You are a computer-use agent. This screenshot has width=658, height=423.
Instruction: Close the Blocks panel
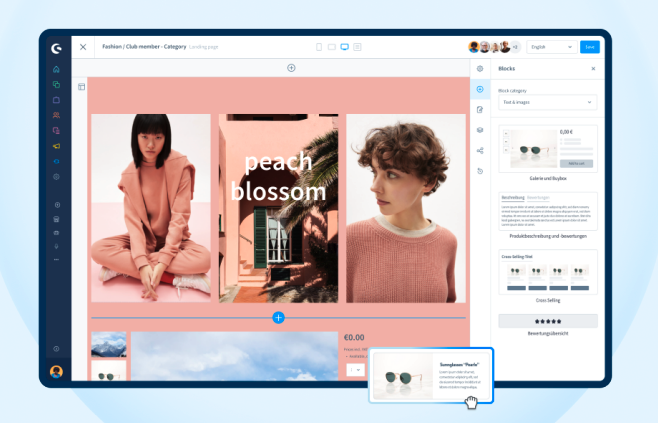[593, 69]
